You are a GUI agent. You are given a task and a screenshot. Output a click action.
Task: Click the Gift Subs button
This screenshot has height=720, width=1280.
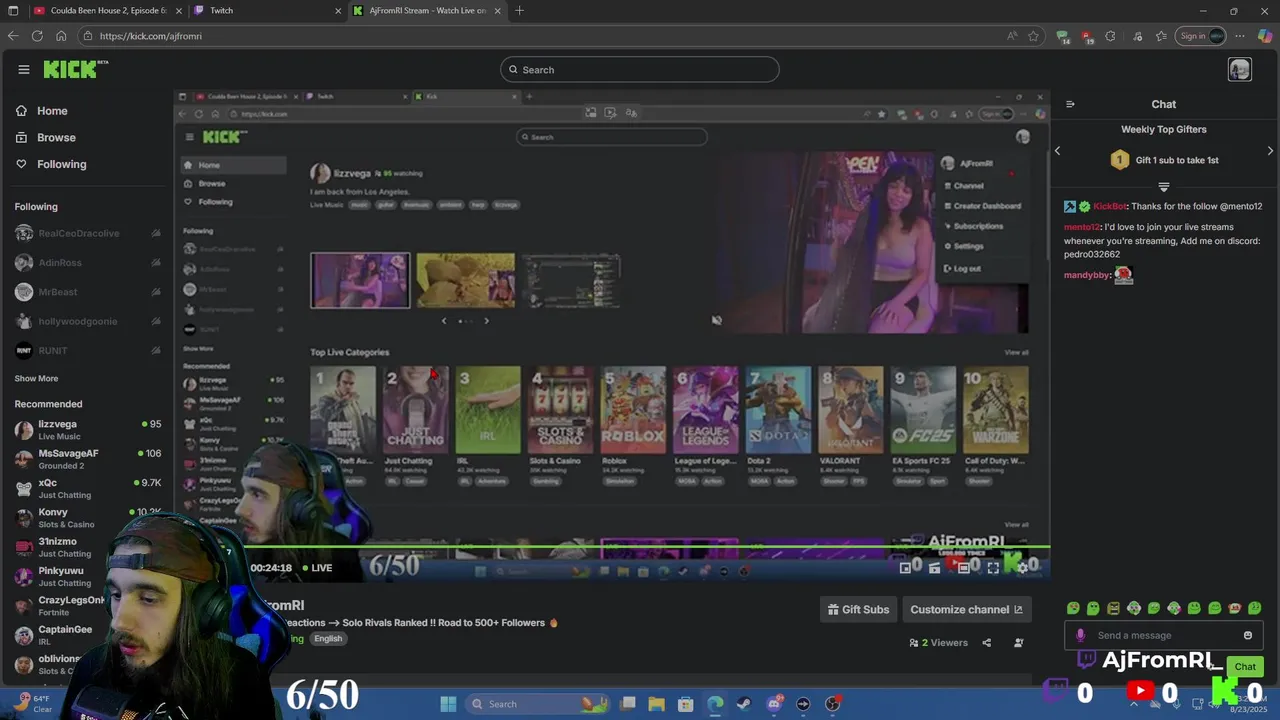859,609
